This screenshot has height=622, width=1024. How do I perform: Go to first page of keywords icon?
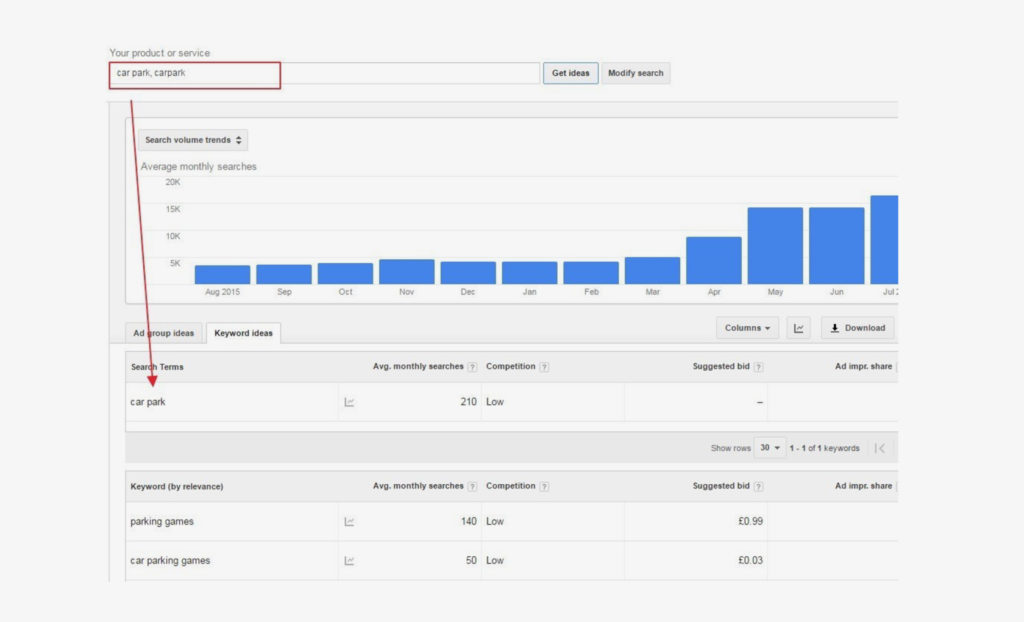tap(880, 448)
